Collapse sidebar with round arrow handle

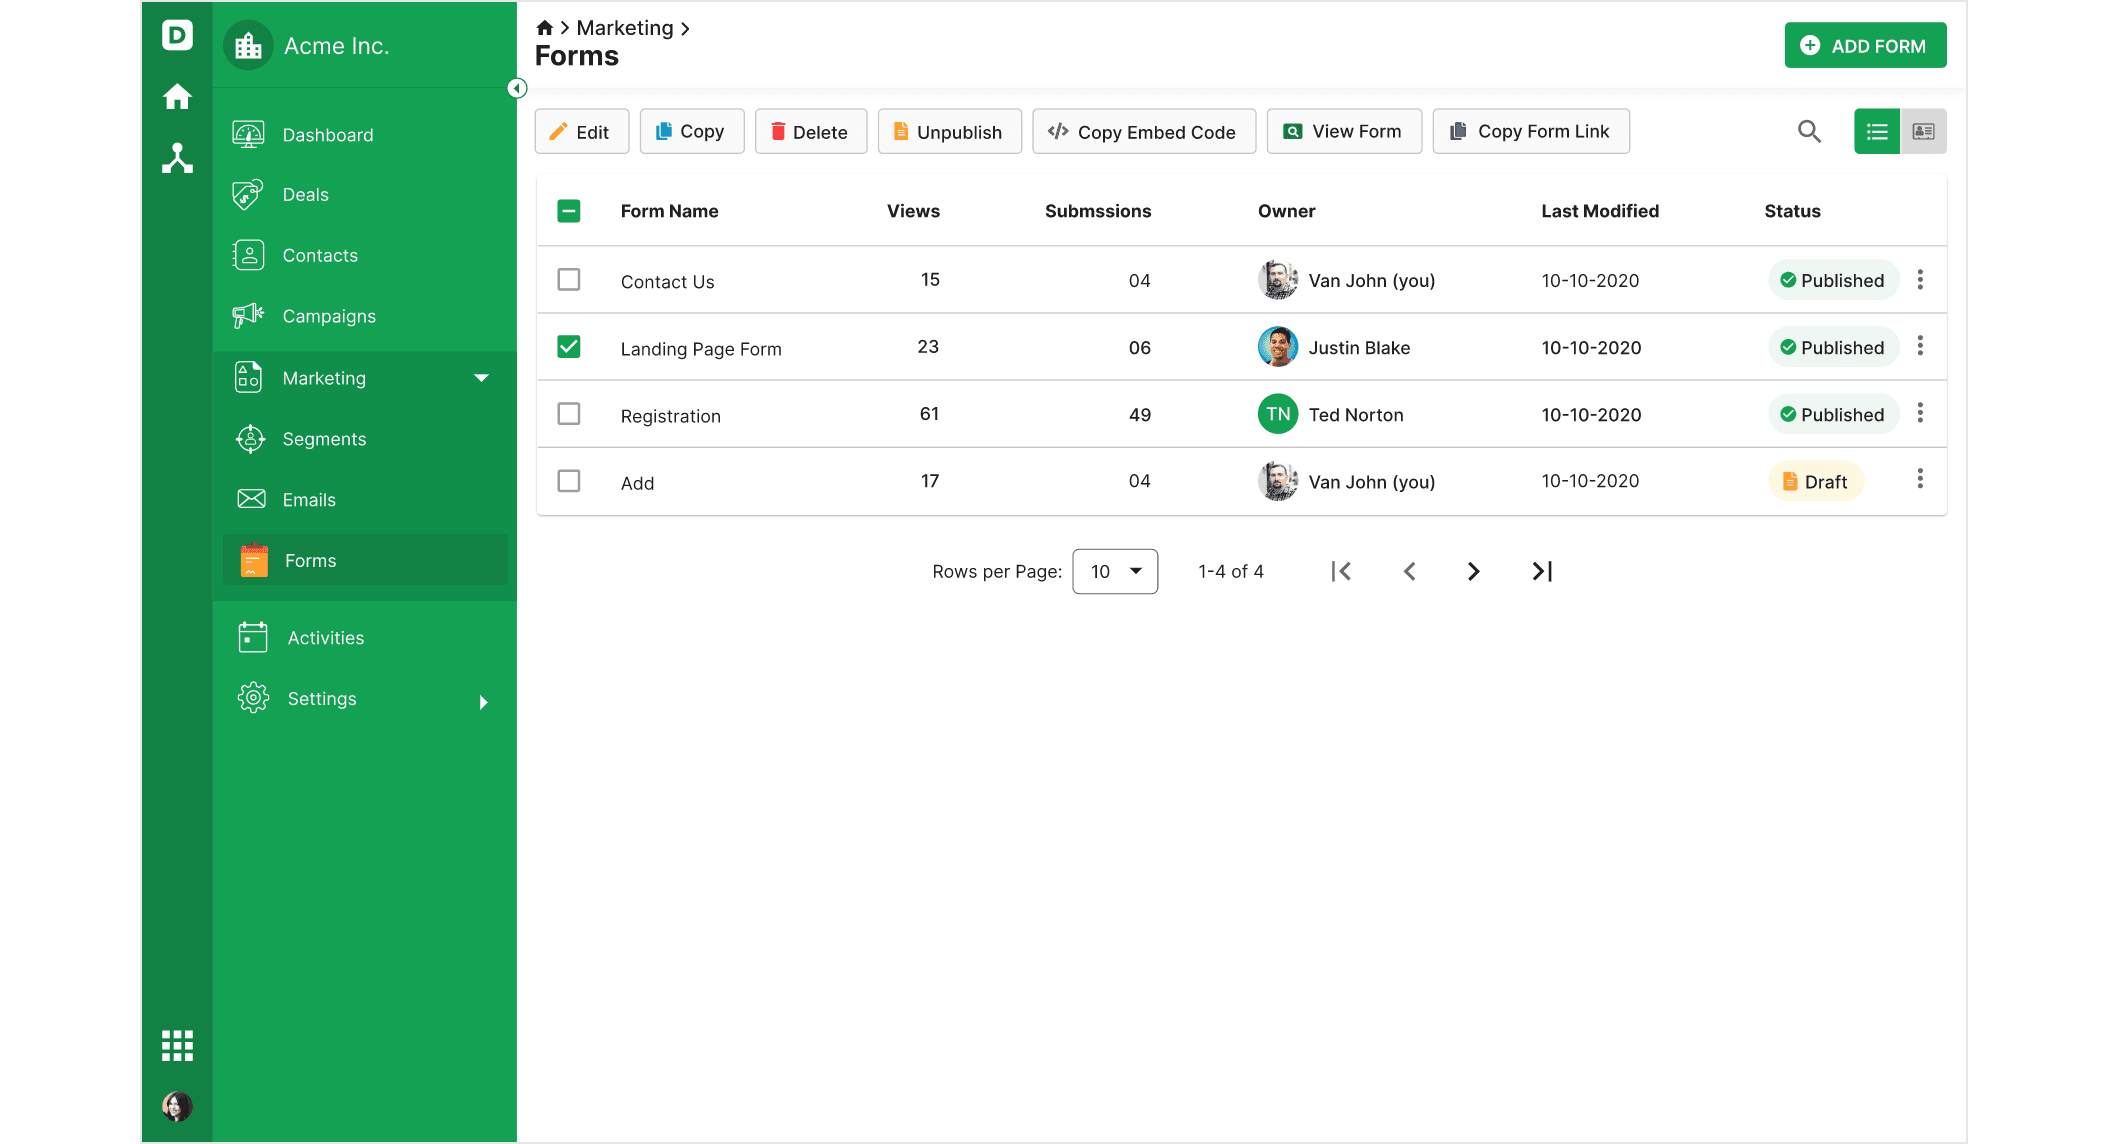516,88
